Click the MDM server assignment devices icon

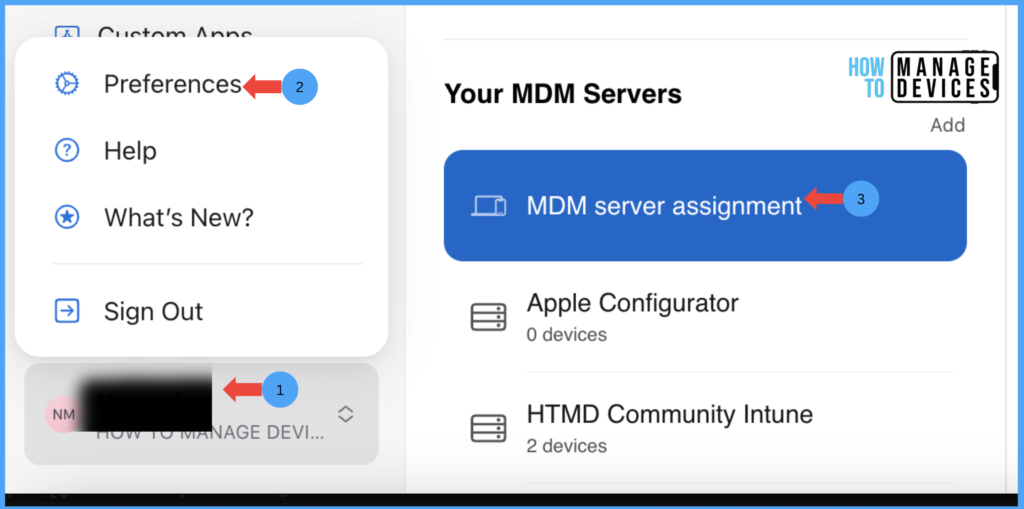(x=489, y=206)
